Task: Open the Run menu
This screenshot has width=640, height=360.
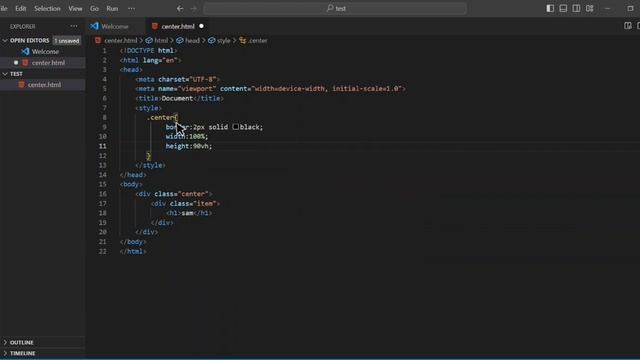Action: (112, 8)
